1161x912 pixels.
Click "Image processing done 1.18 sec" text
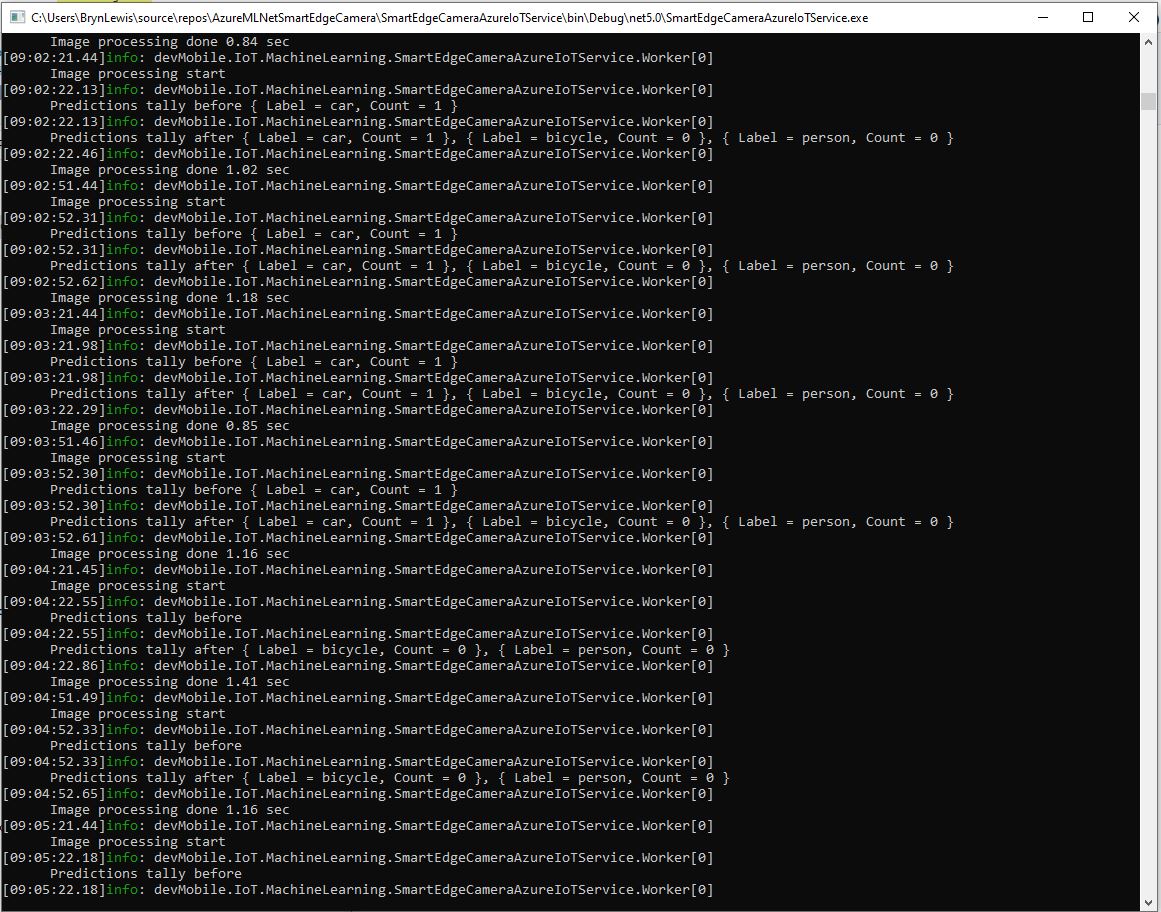tap(169, 298)
